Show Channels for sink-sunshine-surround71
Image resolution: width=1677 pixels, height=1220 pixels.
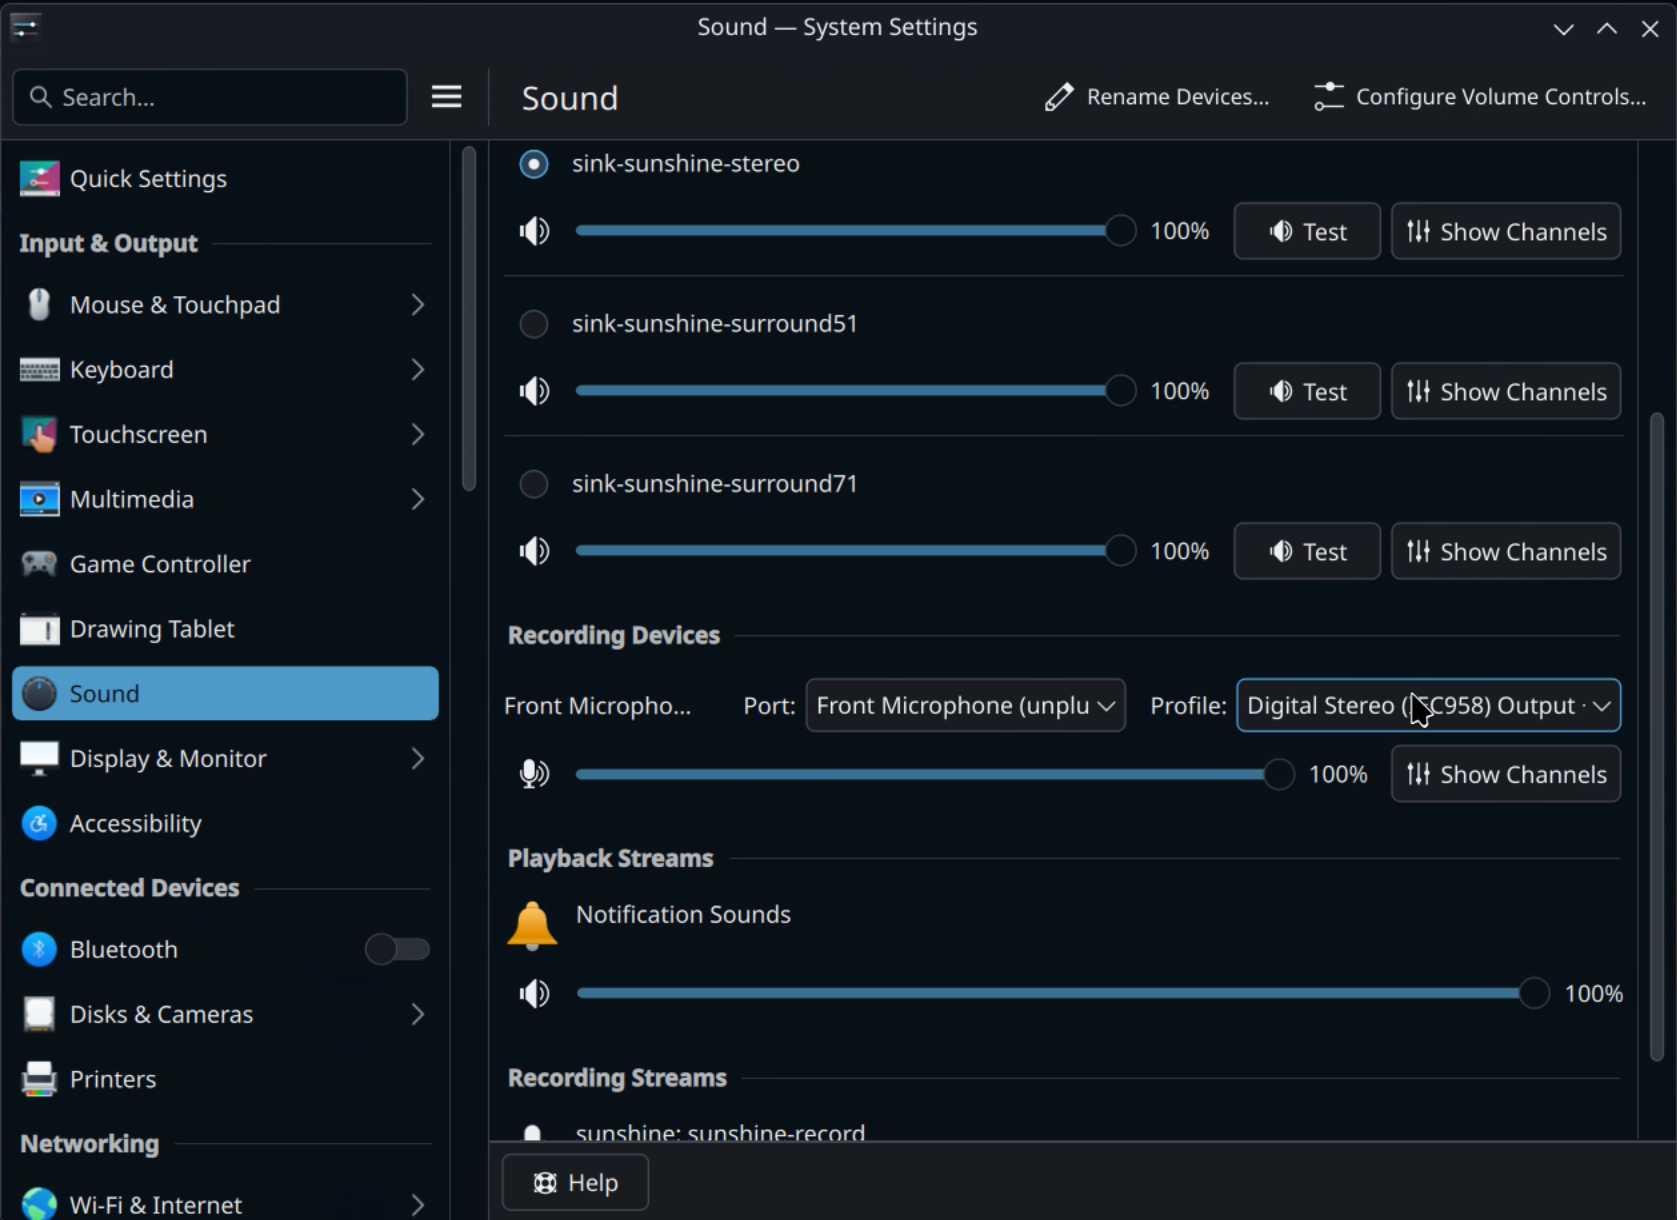[1506, 551]
